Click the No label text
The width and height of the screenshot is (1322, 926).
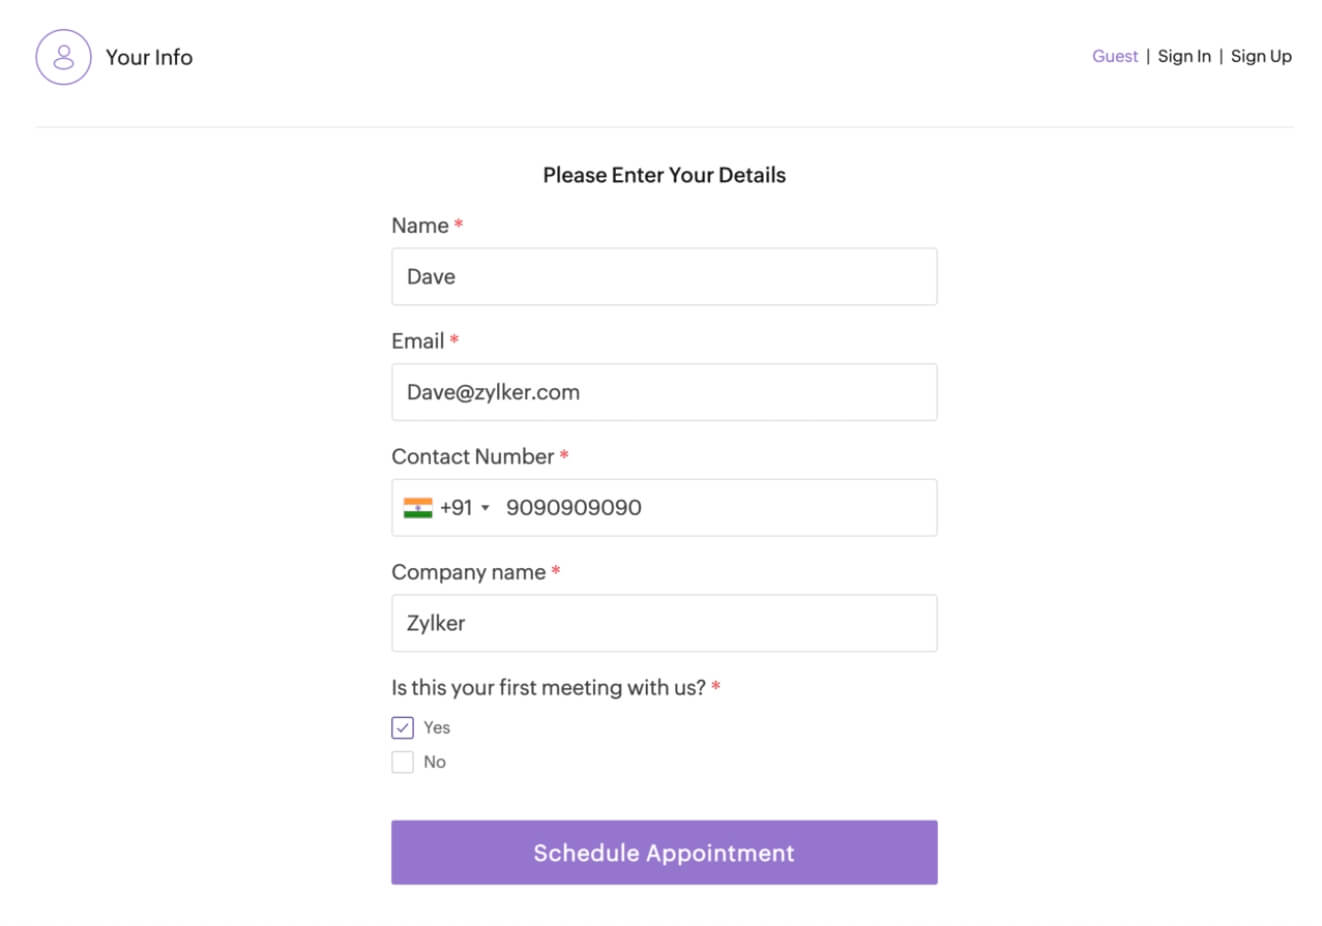click(x=435, y=762)
